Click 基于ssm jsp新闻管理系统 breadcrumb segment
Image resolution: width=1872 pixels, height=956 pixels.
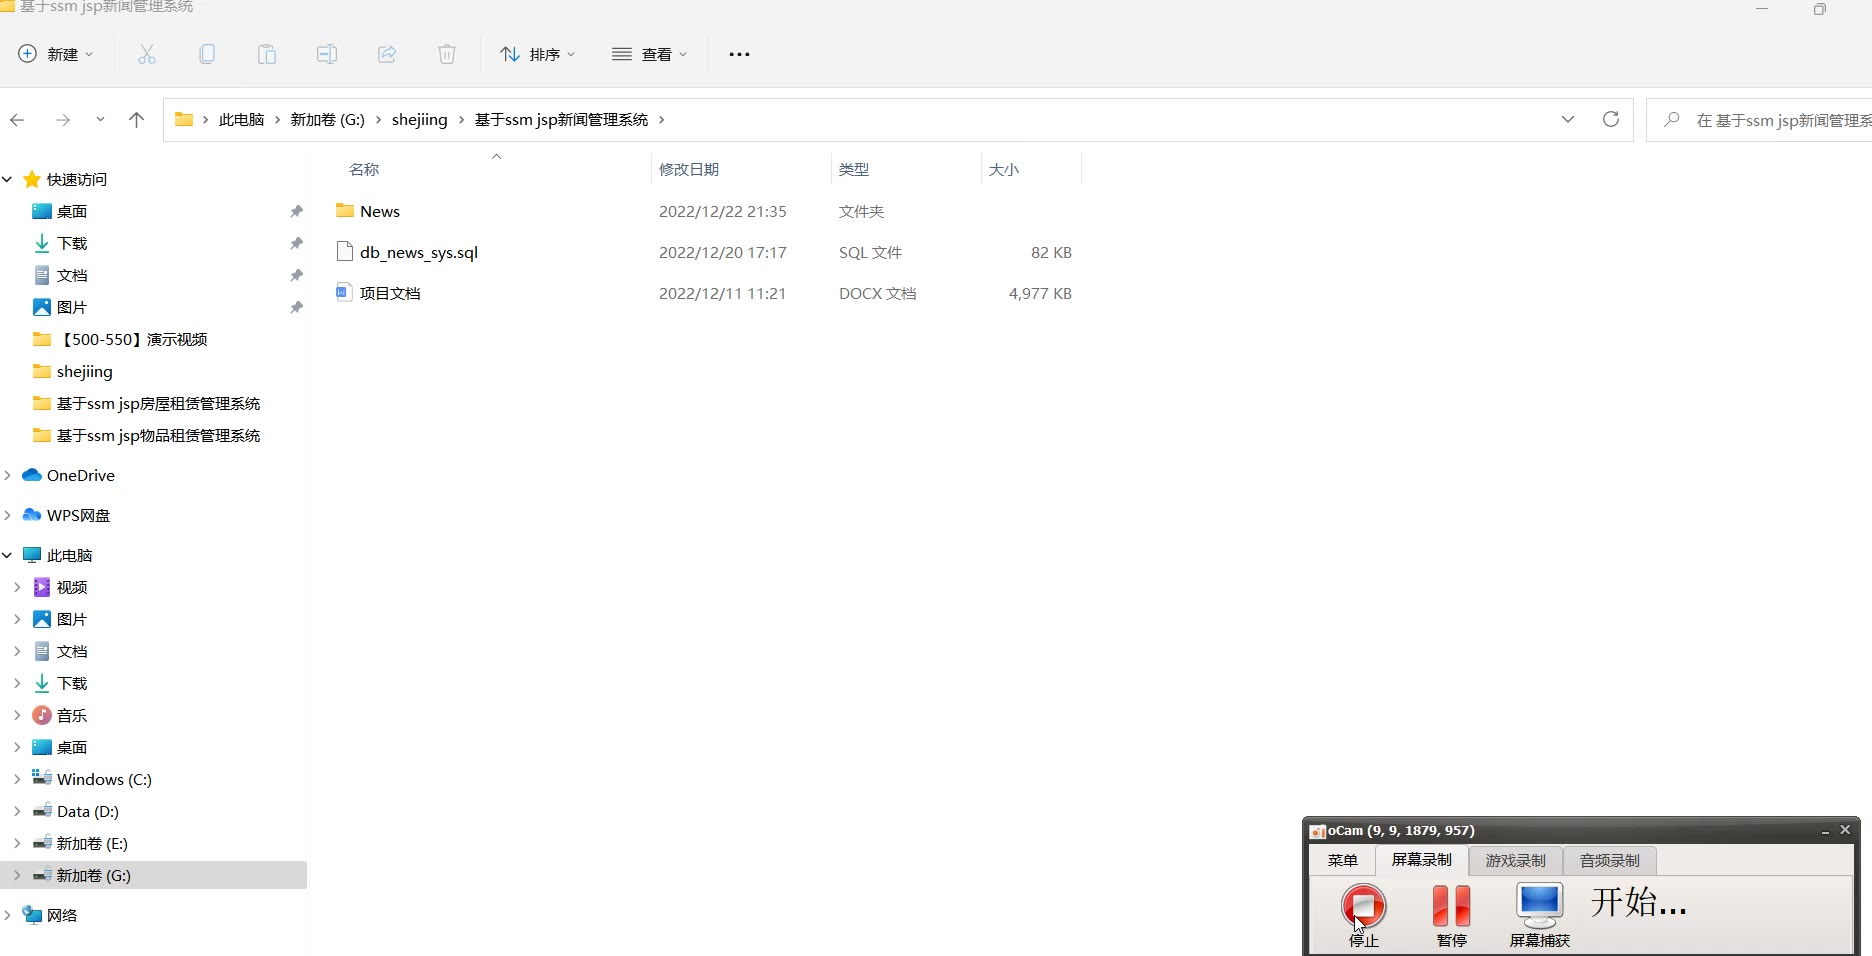561,120
